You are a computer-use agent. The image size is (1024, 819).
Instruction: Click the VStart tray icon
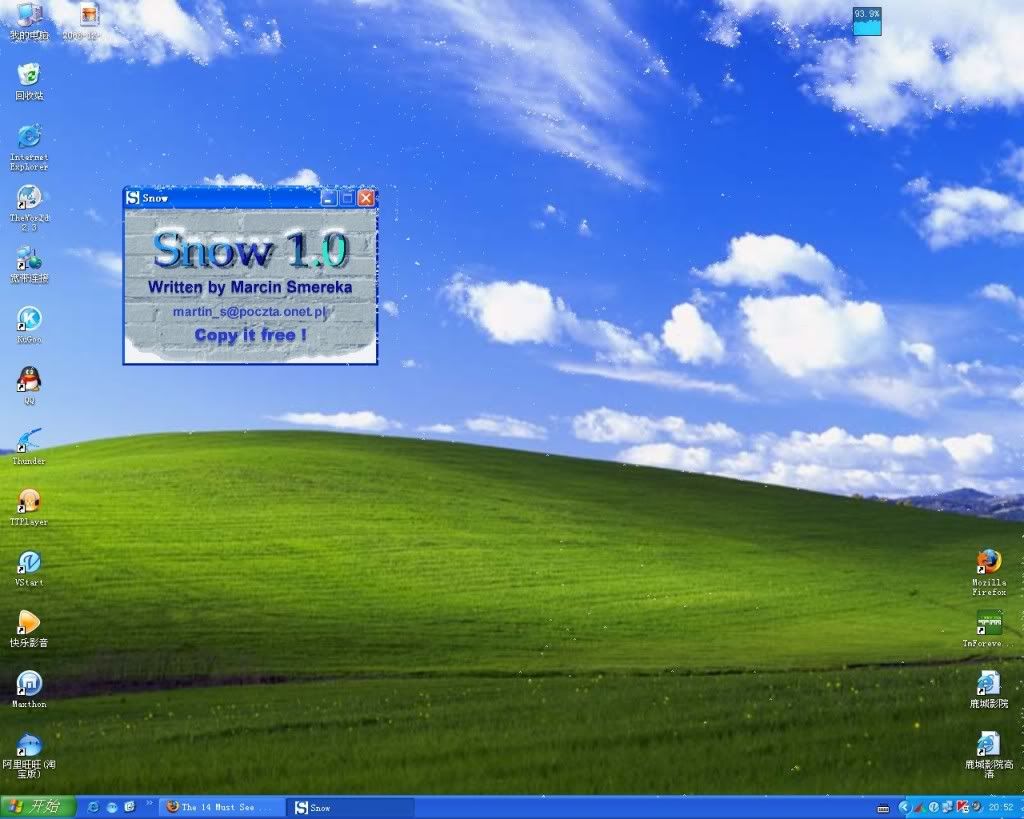point(934,807)
